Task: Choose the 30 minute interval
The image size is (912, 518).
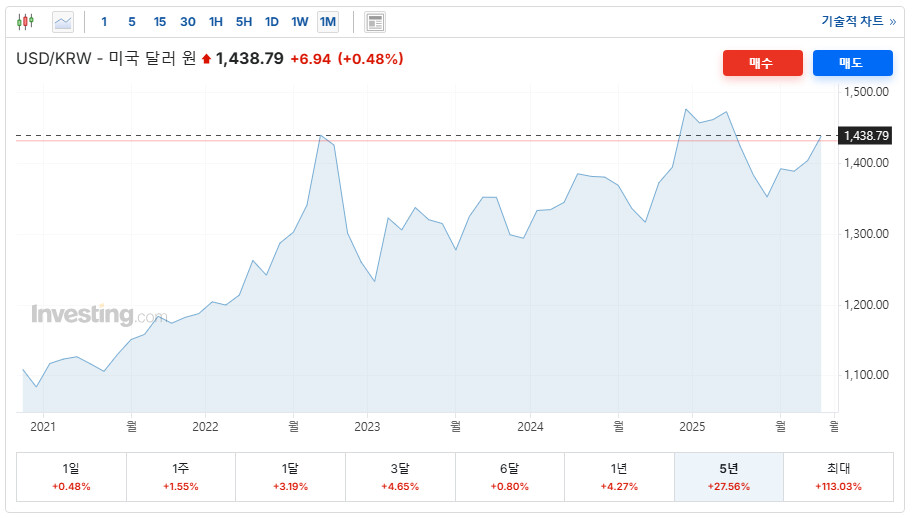Action: [x=188, y=21]
